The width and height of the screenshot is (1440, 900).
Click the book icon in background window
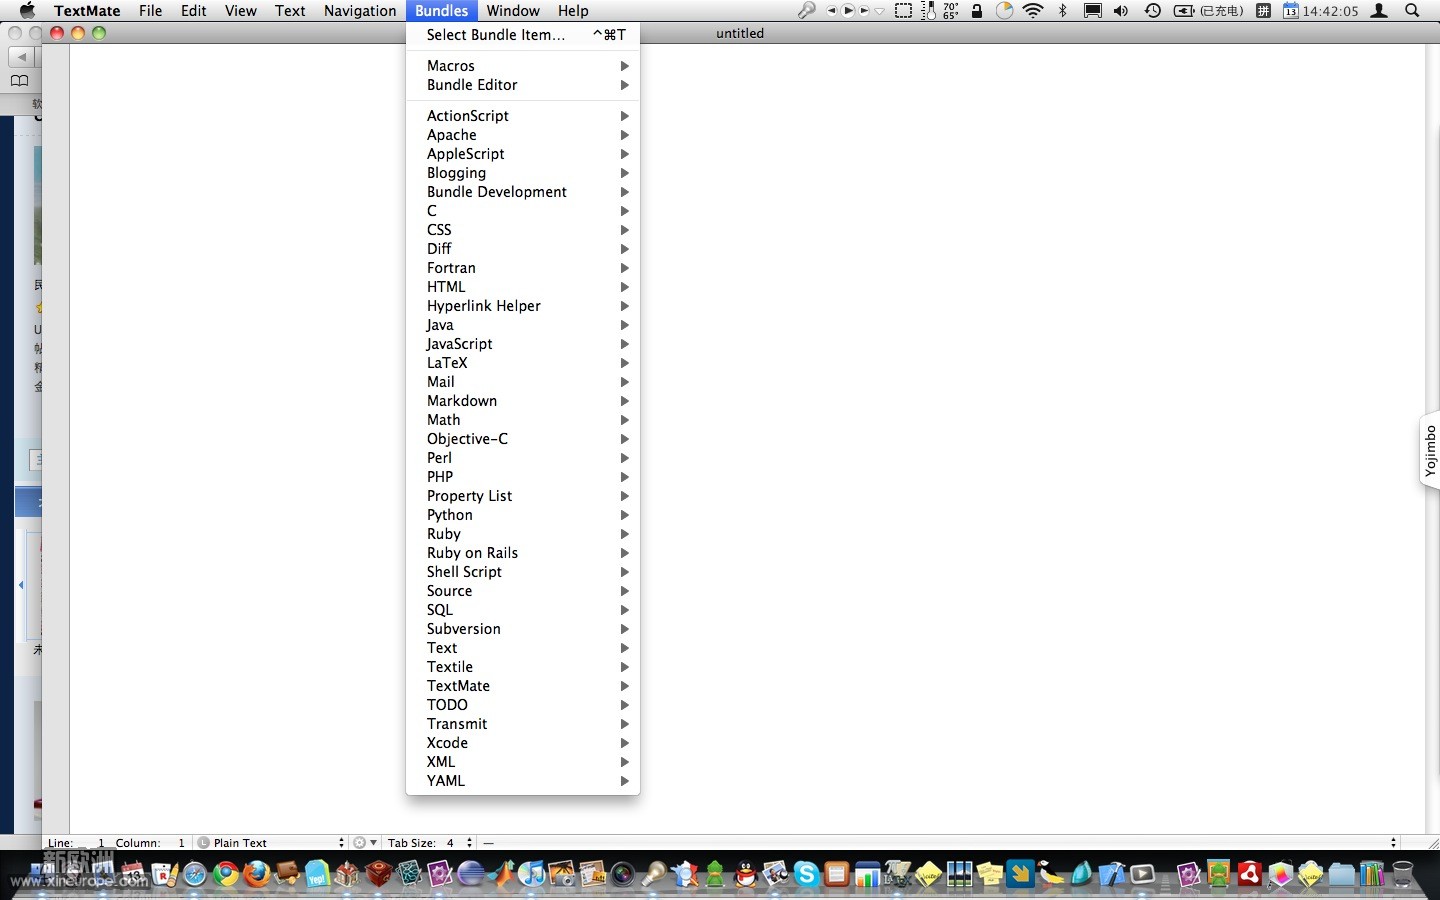pos(19,81)
